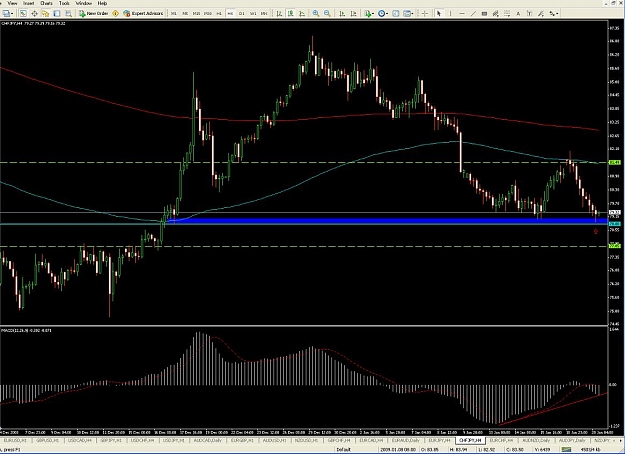Select the Text Label tool
625x454 pixels.
[529, 14]
